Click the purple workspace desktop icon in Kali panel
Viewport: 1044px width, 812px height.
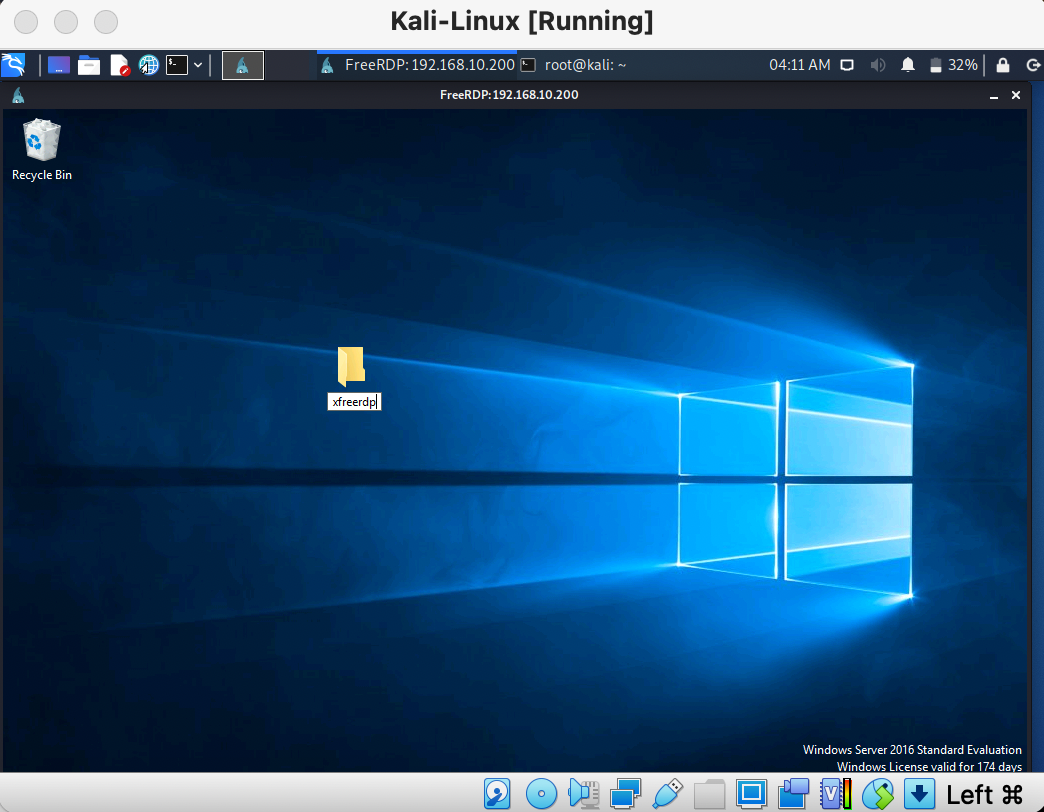tap(59, 65)
